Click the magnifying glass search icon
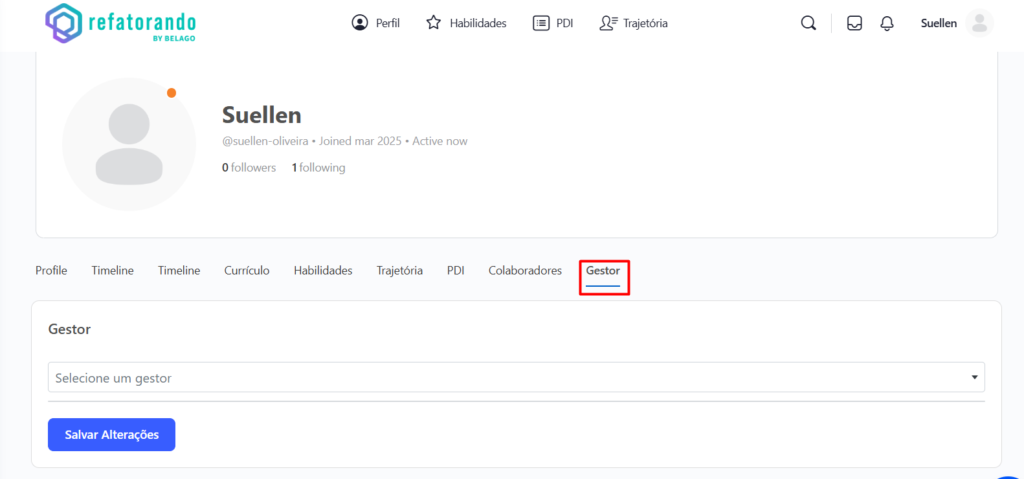The image size is (1024, 479). (808, 23)
